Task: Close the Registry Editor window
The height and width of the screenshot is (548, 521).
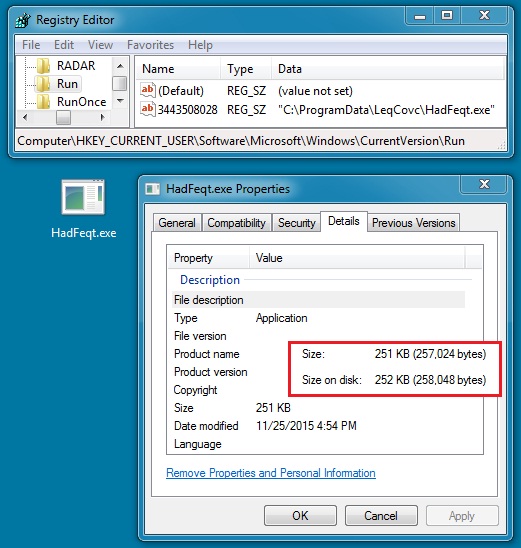Action: coord(484,15)
